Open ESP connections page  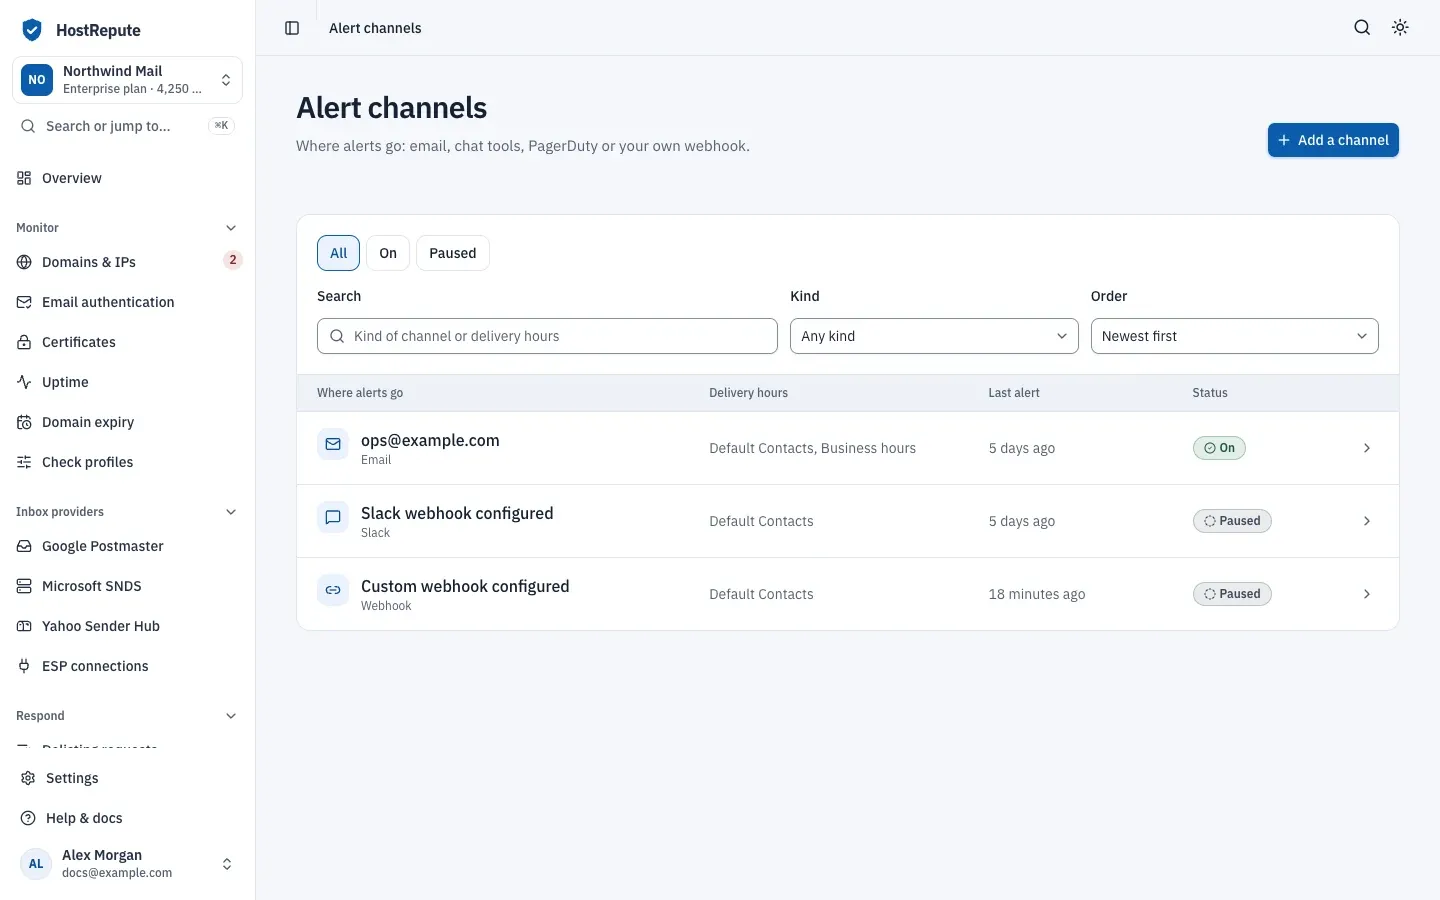coord(127,666)
